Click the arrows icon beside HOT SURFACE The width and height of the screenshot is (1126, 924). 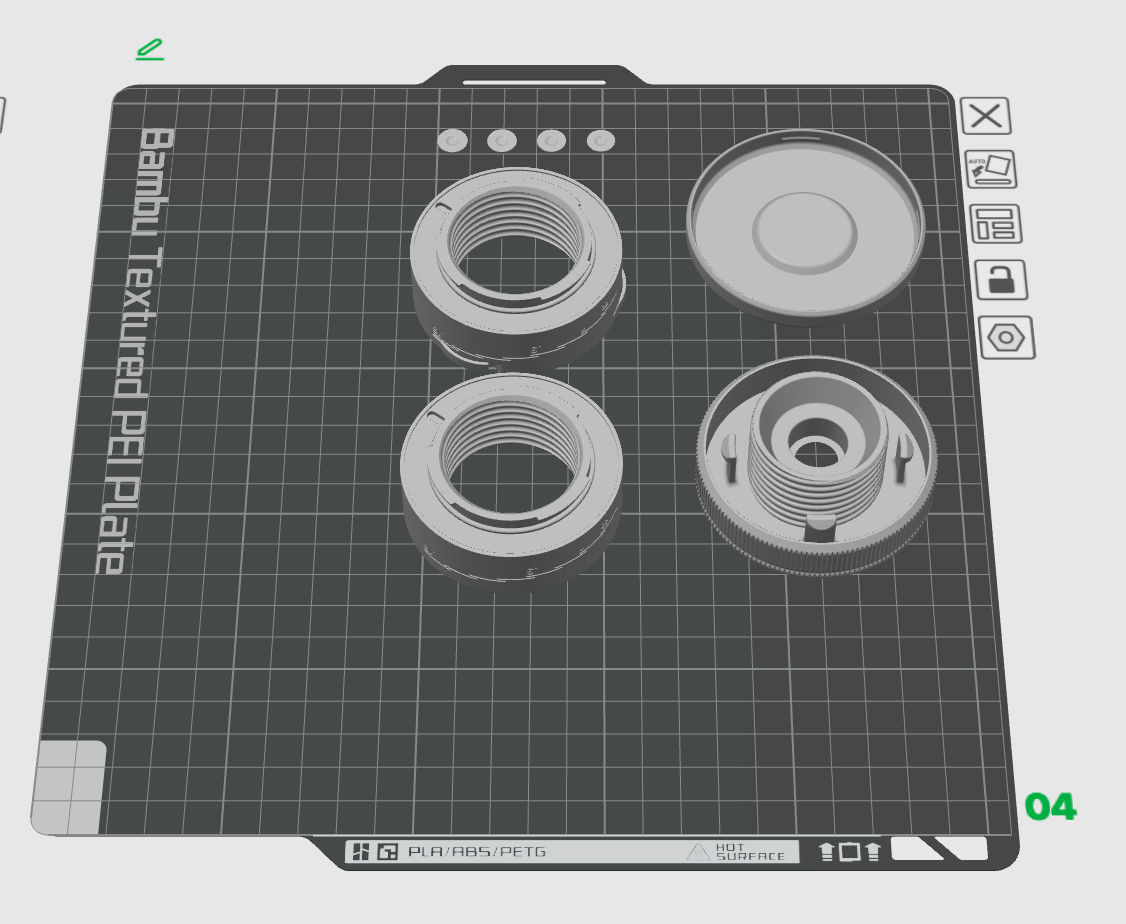(x=848, y=852)
